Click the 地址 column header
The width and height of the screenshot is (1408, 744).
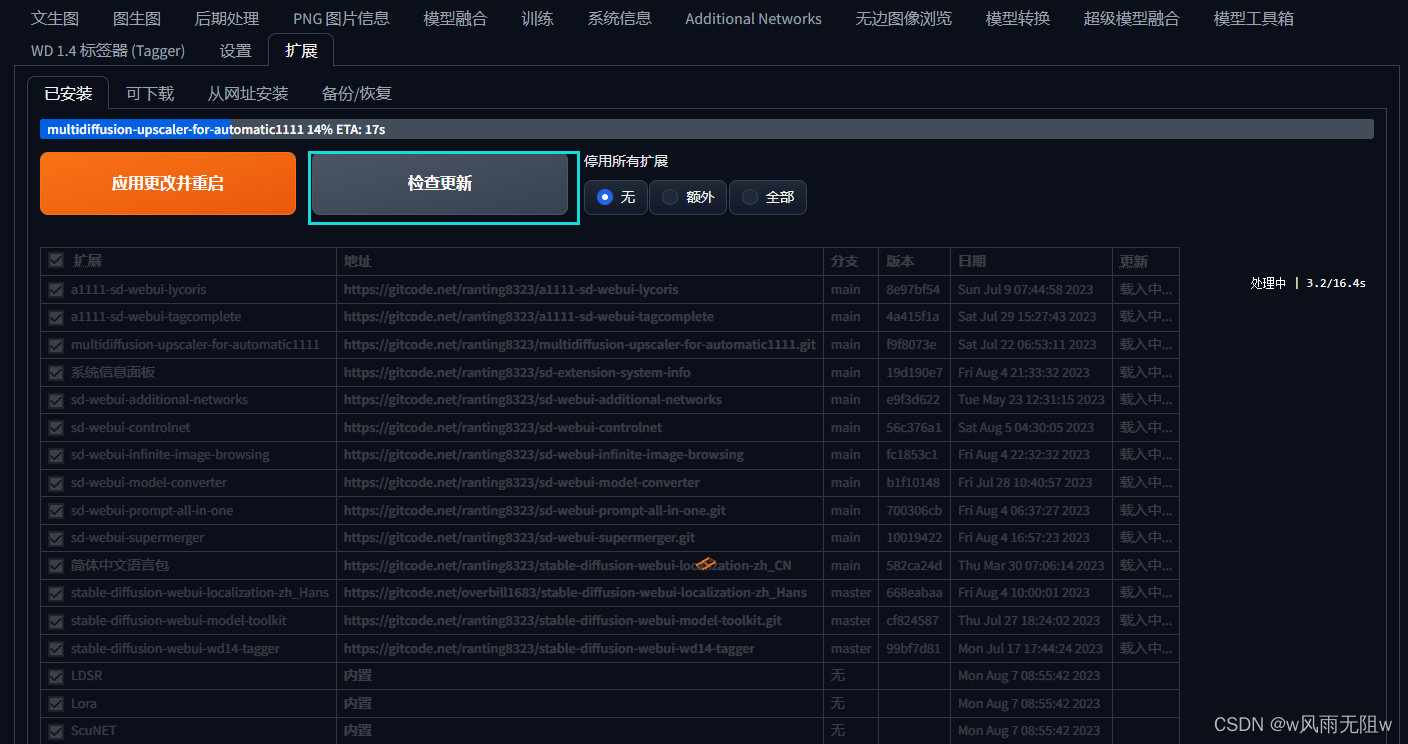357,261
